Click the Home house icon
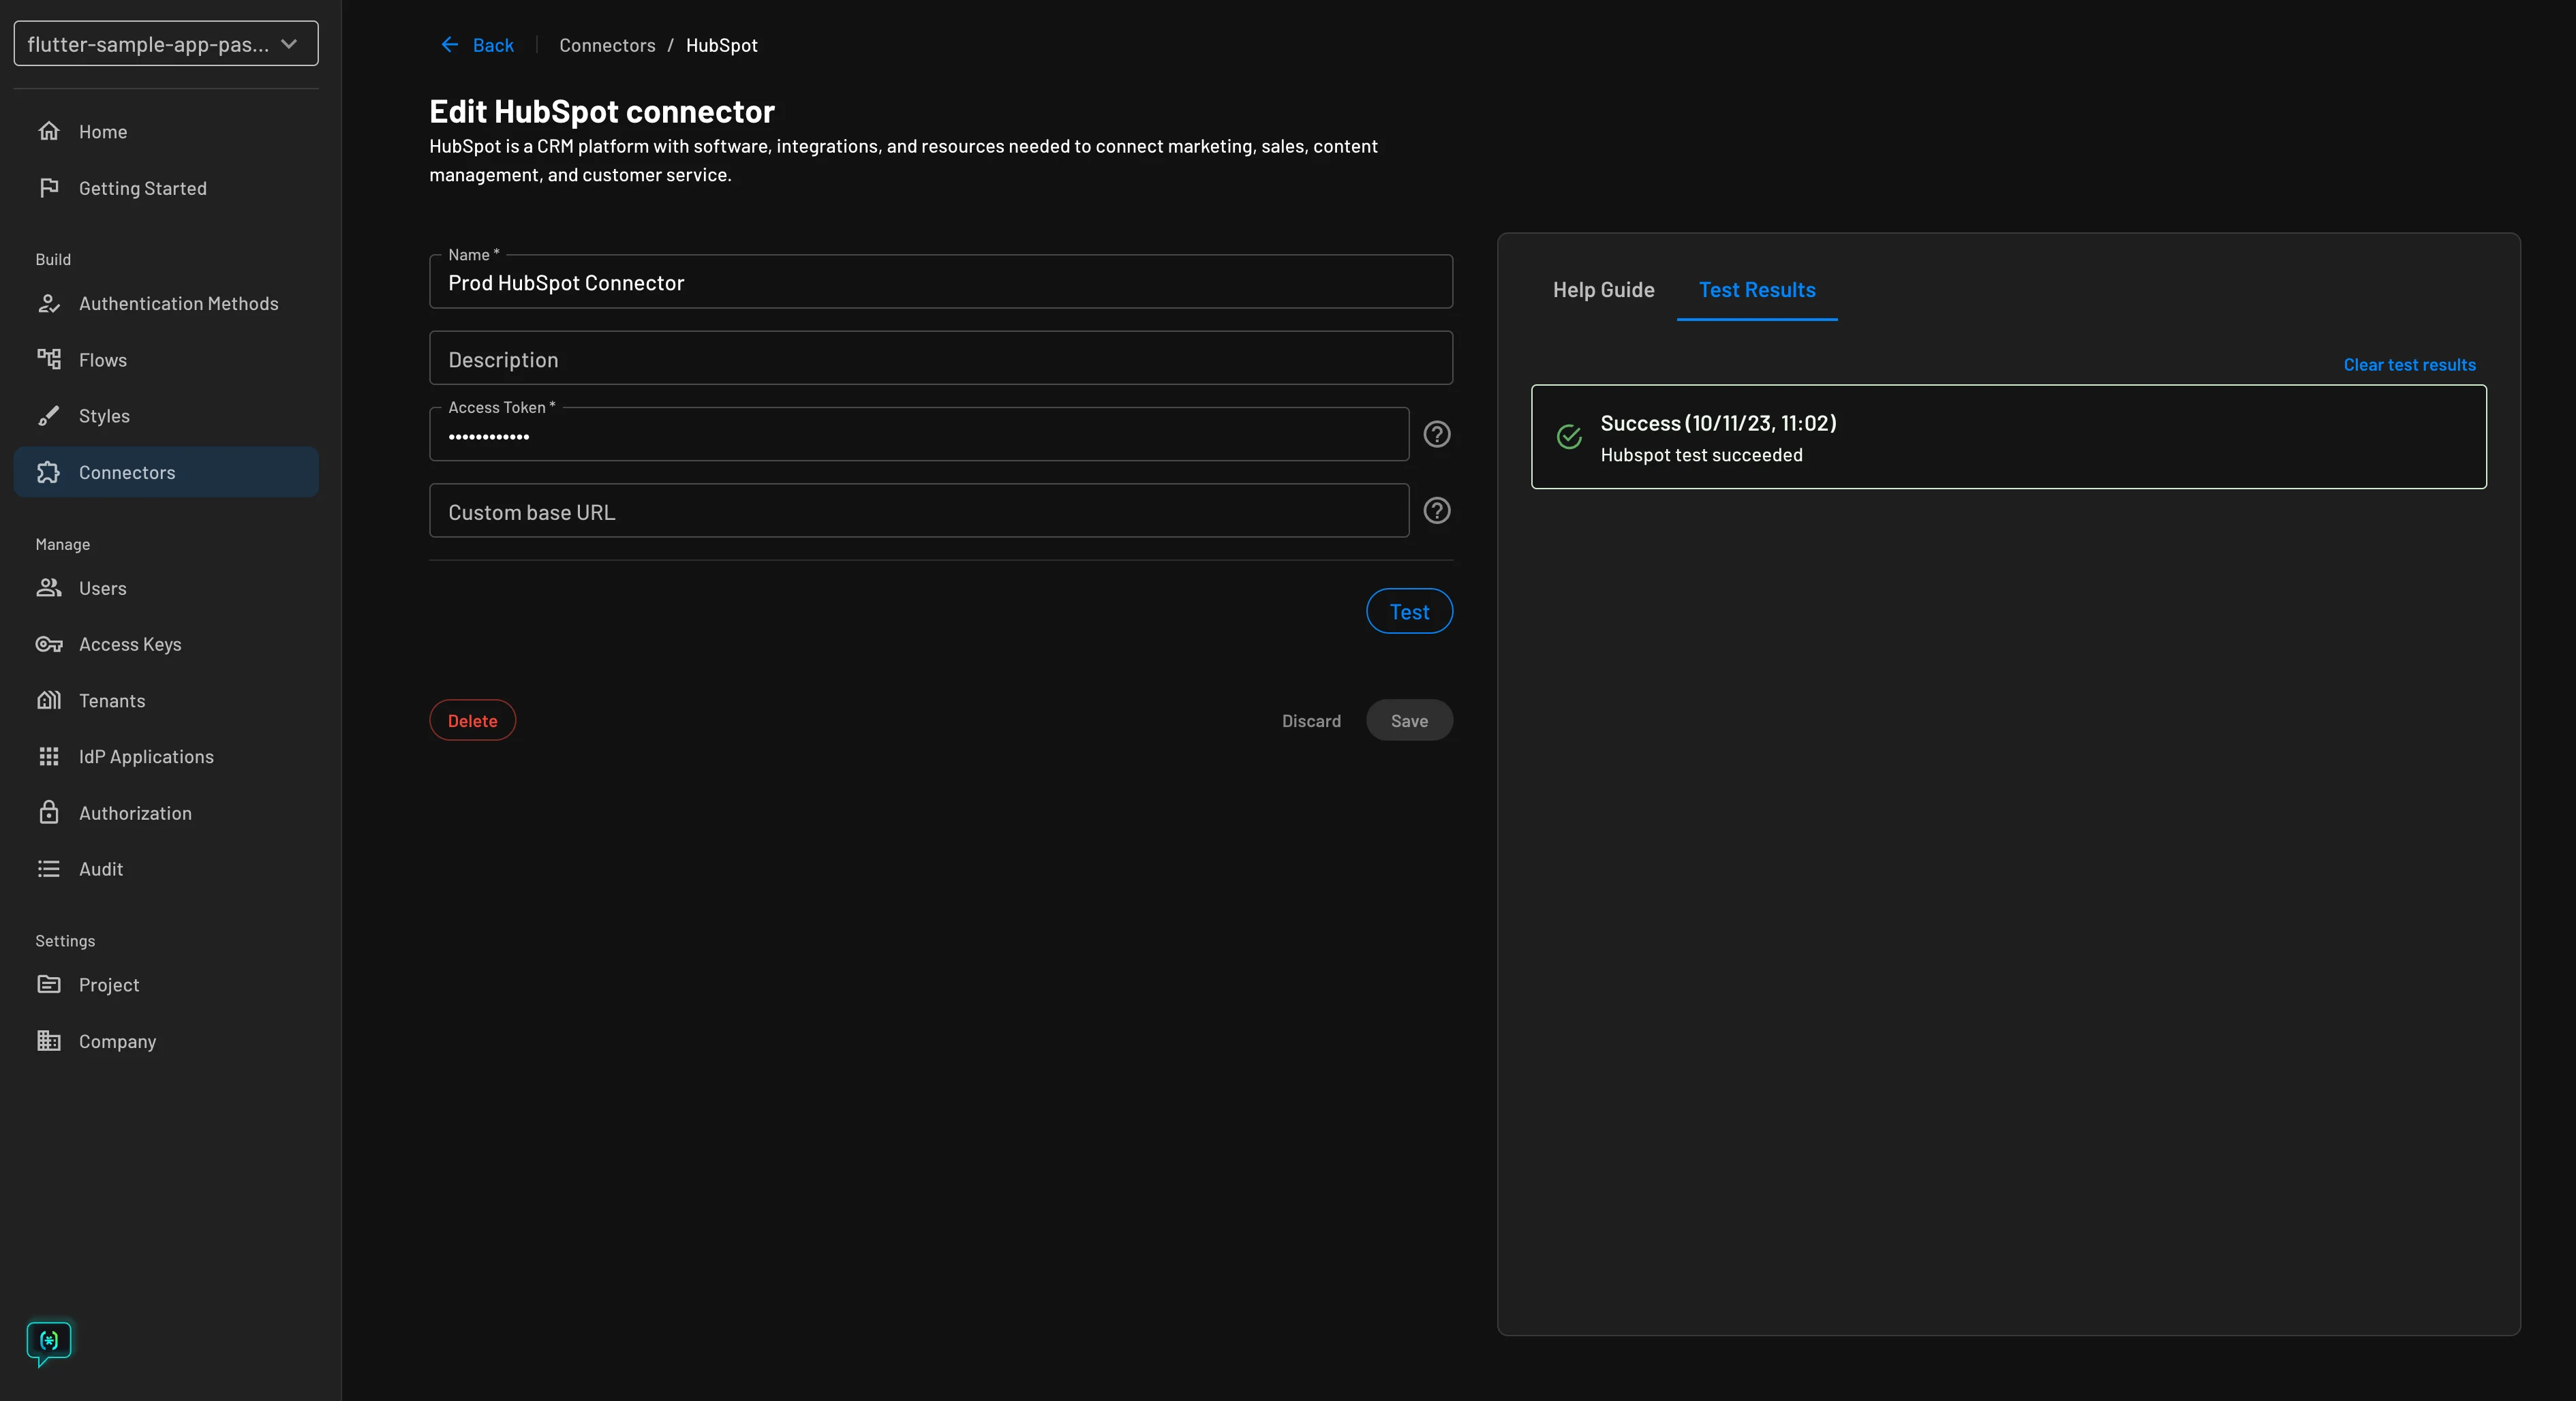 click(49, 131)
